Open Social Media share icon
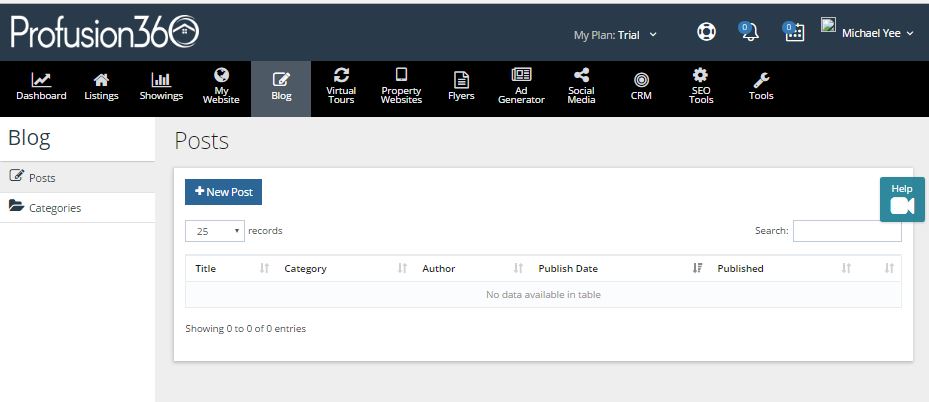This screenshot has height=402, width=929. tap(582, 75)
